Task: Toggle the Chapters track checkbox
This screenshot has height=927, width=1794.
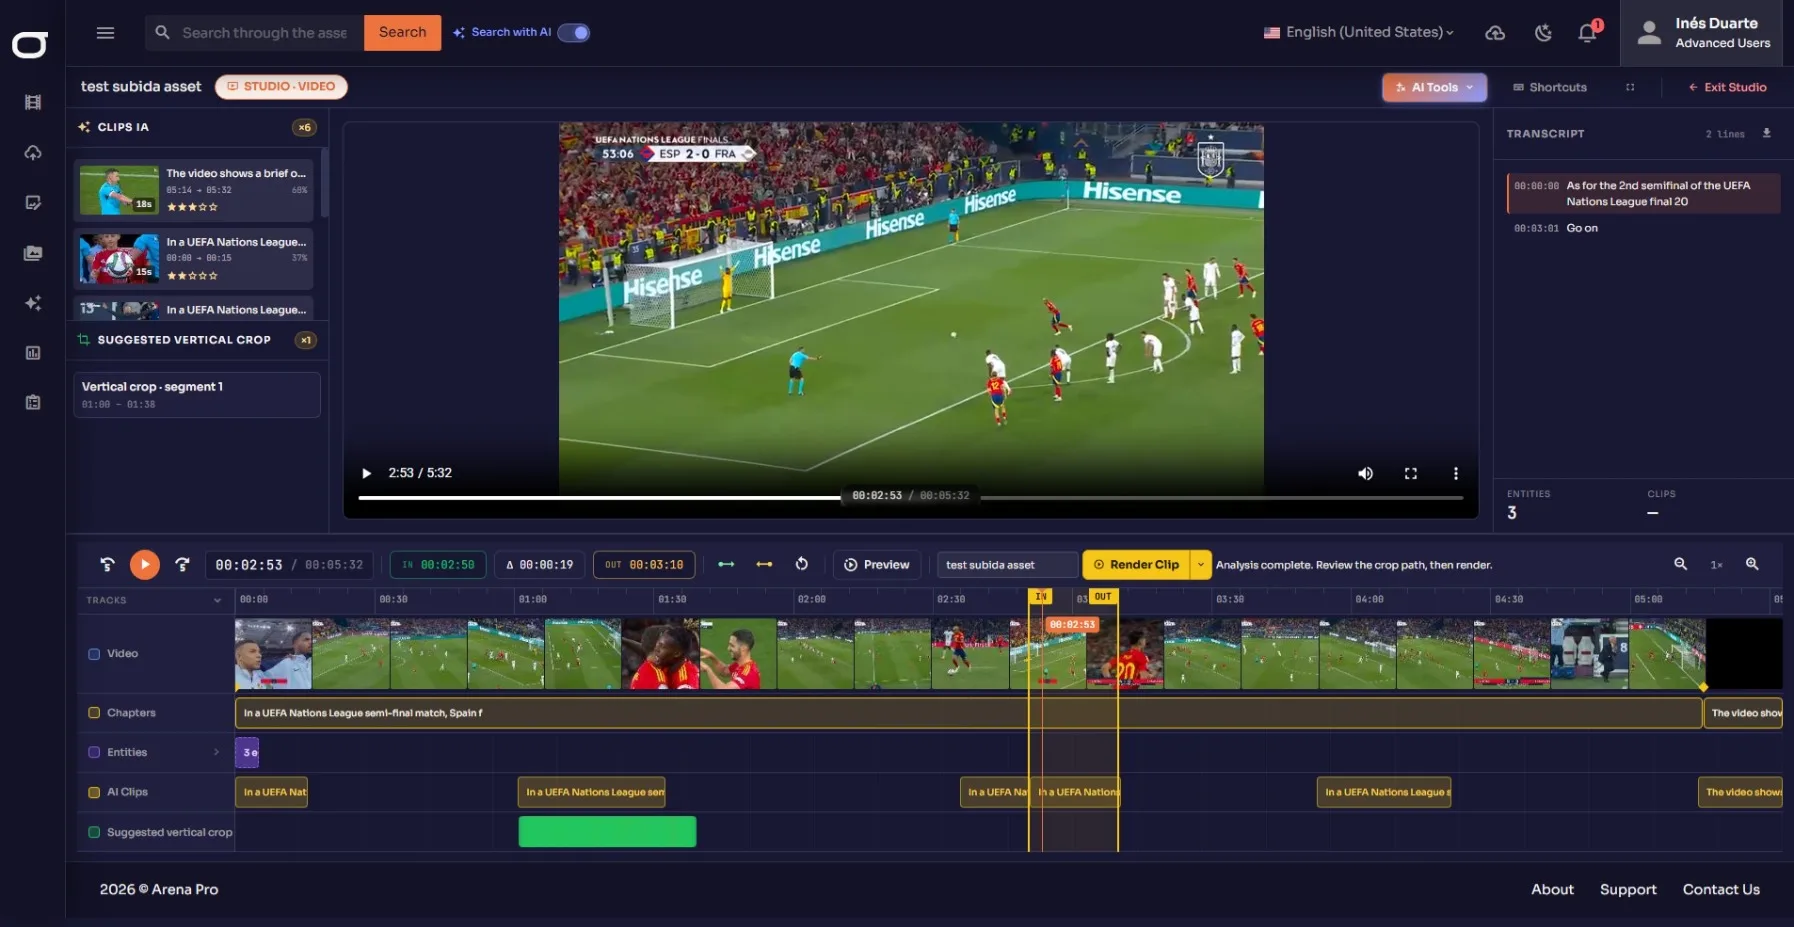Action: pyautogui.click(x=94, y=713)
